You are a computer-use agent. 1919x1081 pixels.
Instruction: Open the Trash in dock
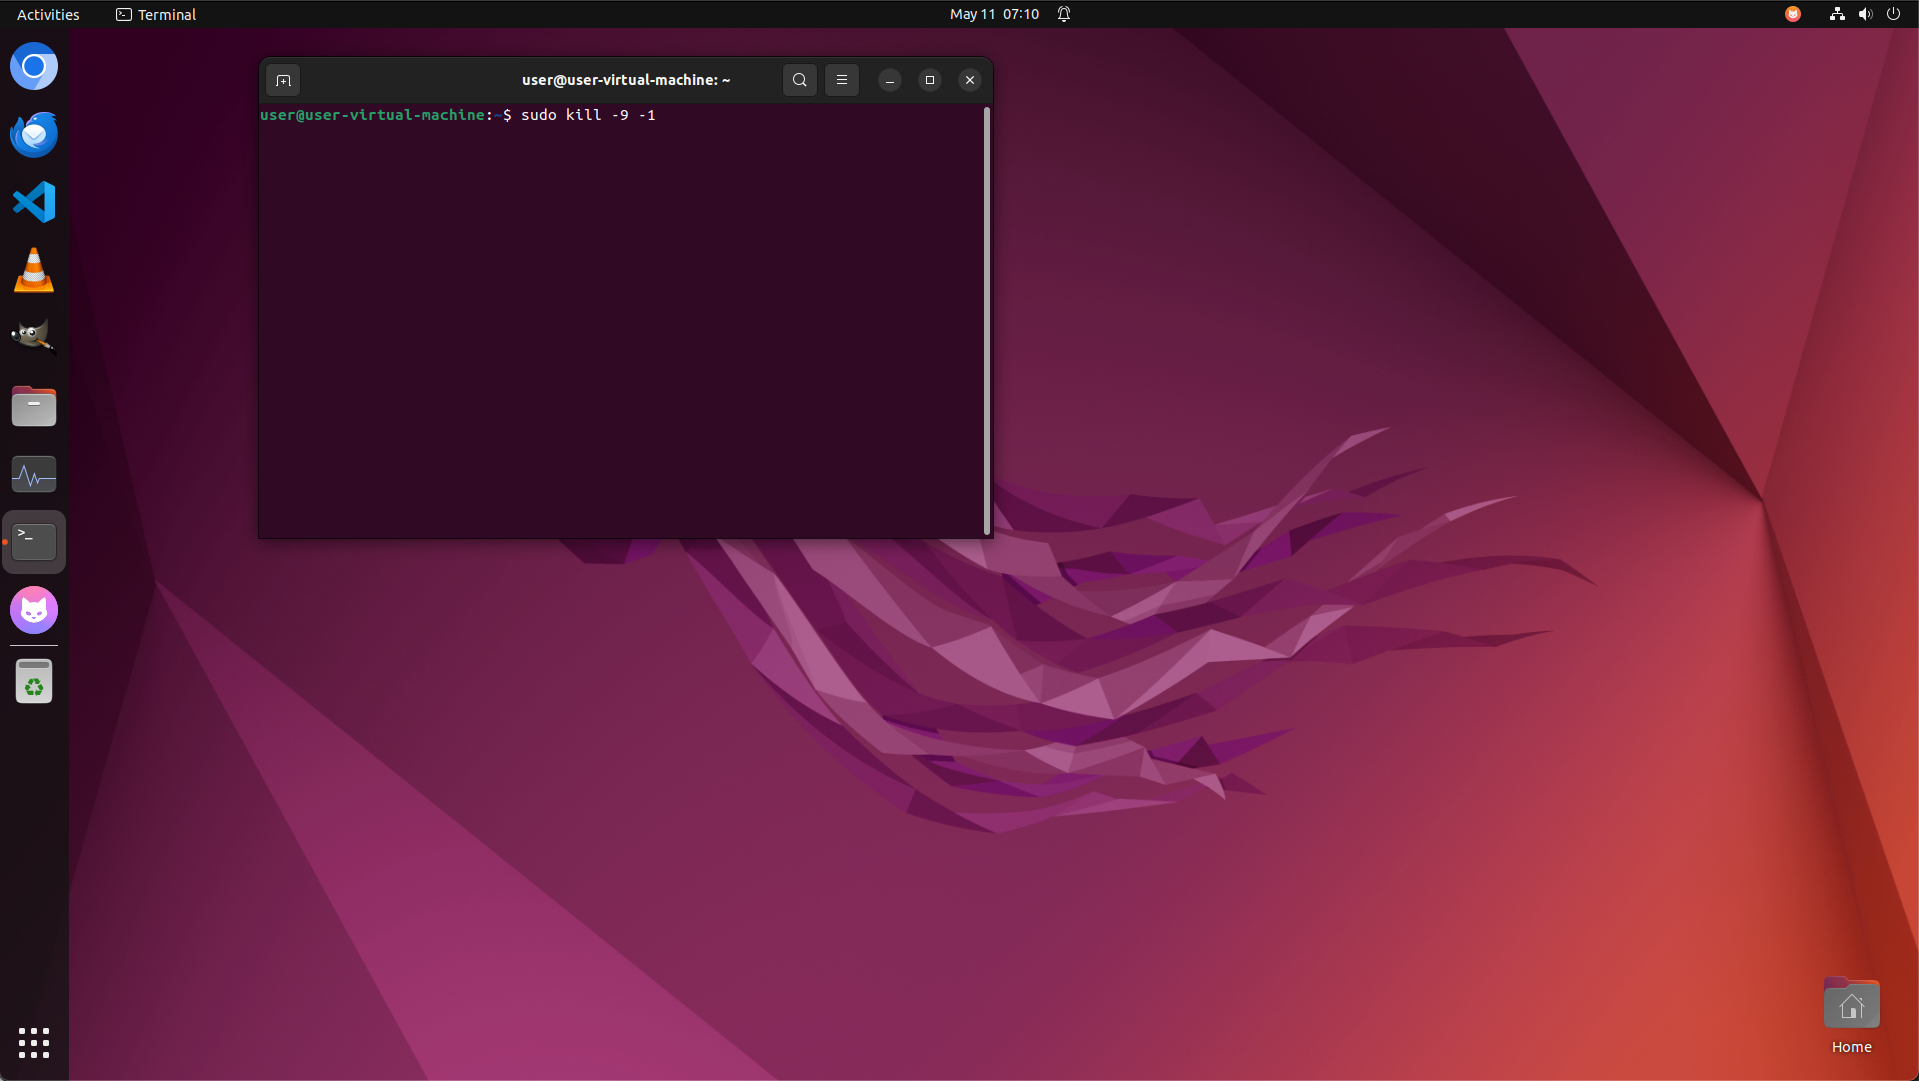click(x=34, y=682)
